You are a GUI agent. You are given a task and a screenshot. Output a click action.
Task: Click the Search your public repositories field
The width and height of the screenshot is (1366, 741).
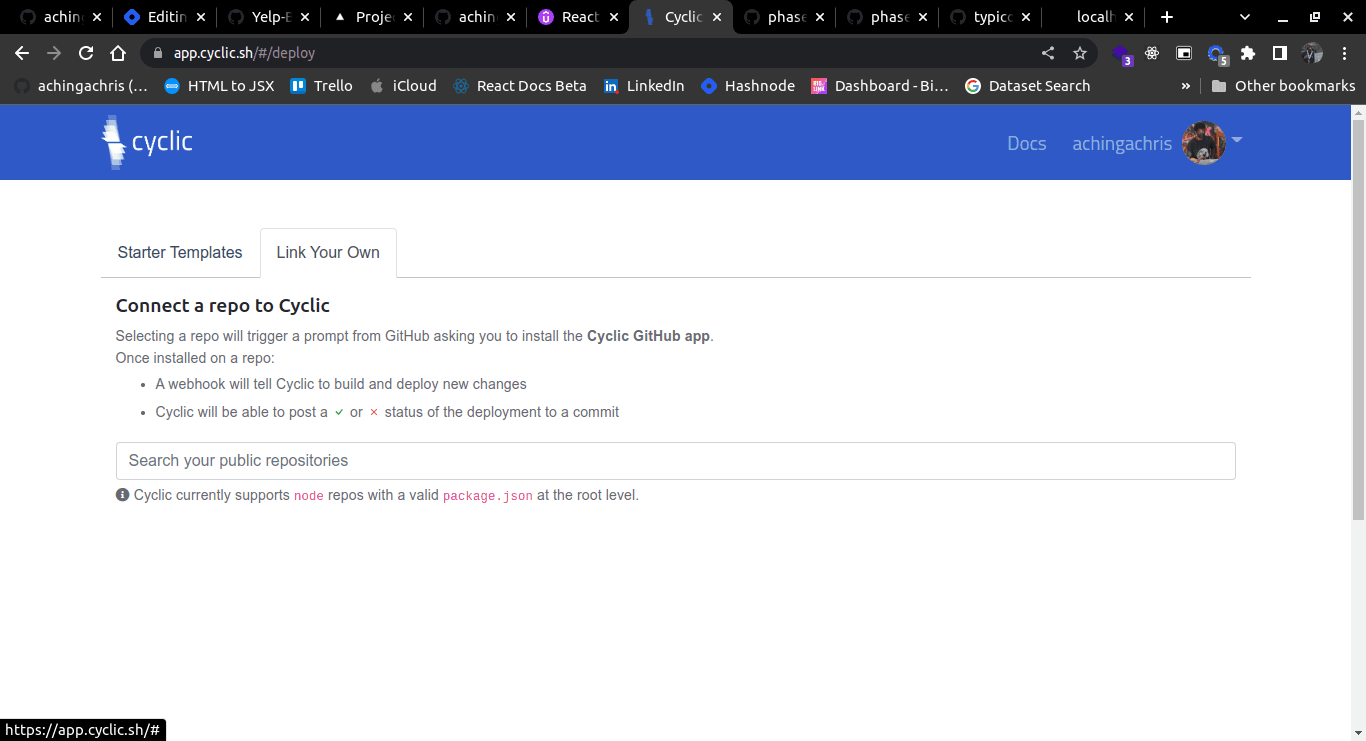coord(676,461)
